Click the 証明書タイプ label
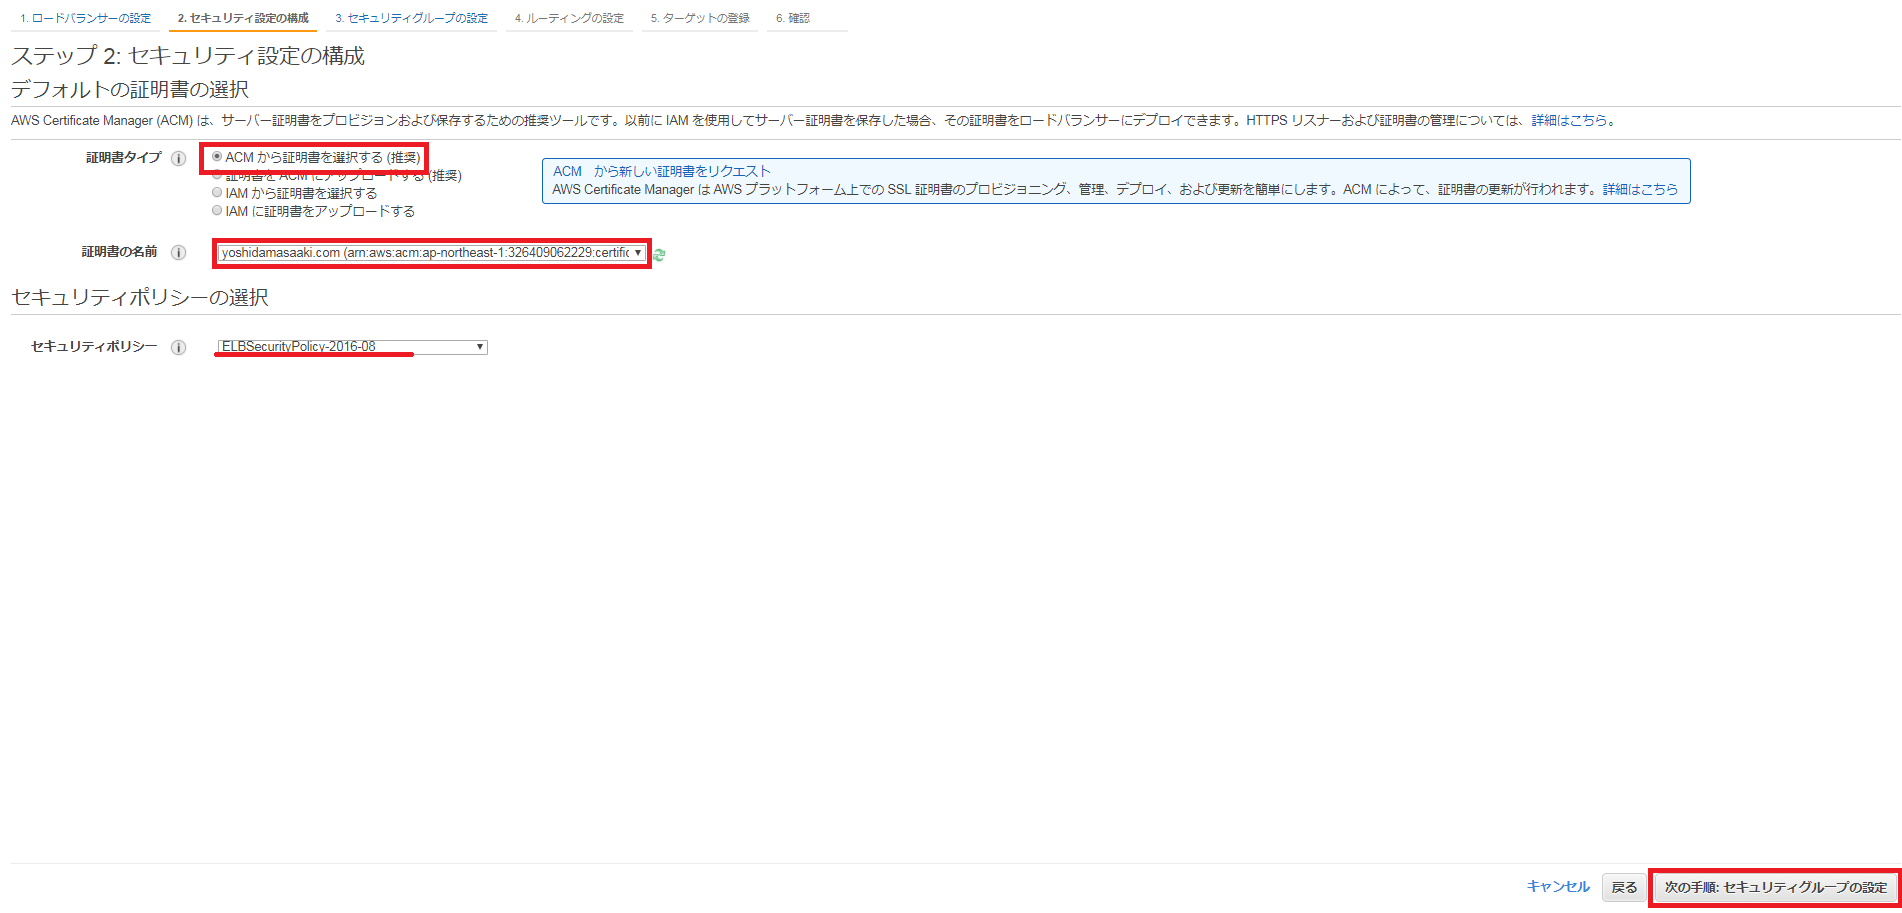This screenshot has height=913, width=1902. tap(123, 158)
